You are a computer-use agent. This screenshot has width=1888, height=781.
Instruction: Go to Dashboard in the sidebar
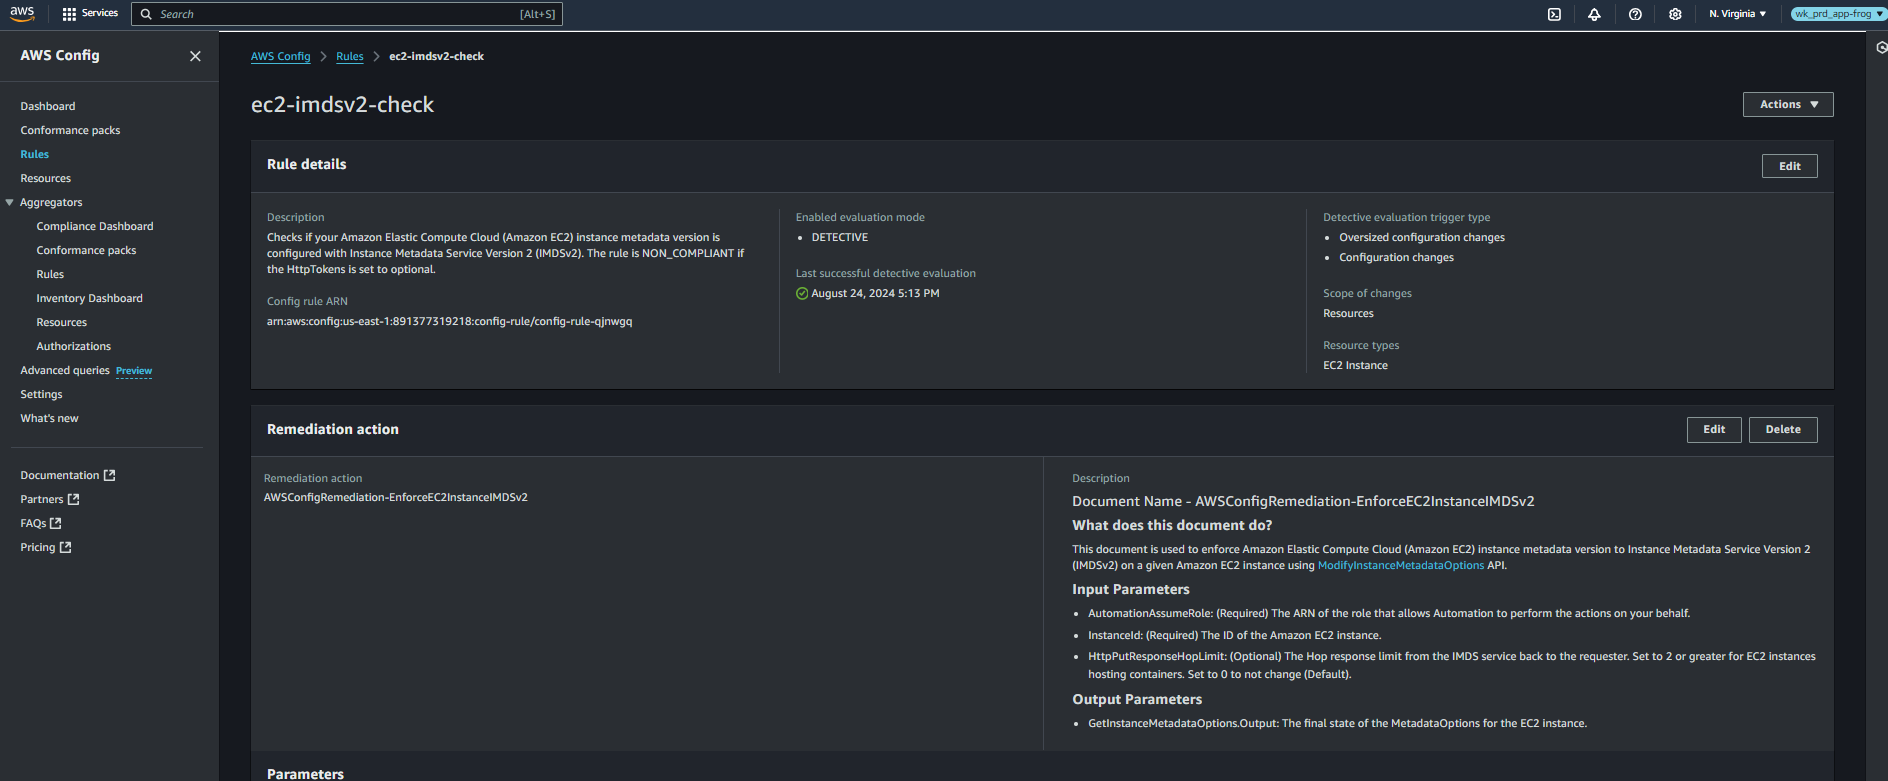(48, 106)
